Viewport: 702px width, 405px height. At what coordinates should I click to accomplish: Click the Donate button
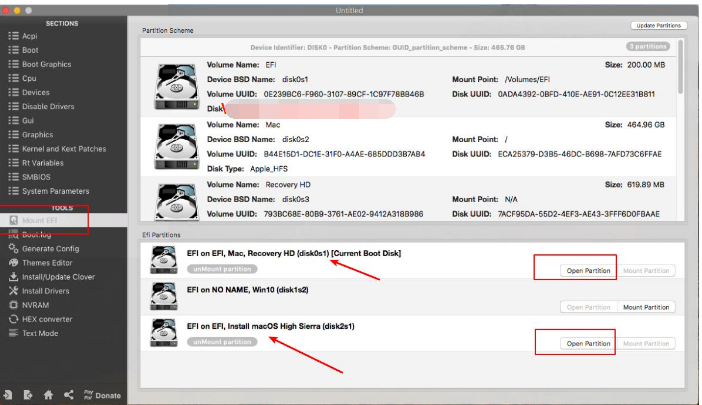pos(102,395)
